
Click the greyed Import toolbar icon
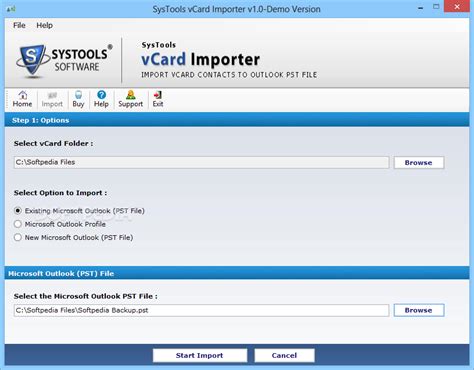click(52, 99)
